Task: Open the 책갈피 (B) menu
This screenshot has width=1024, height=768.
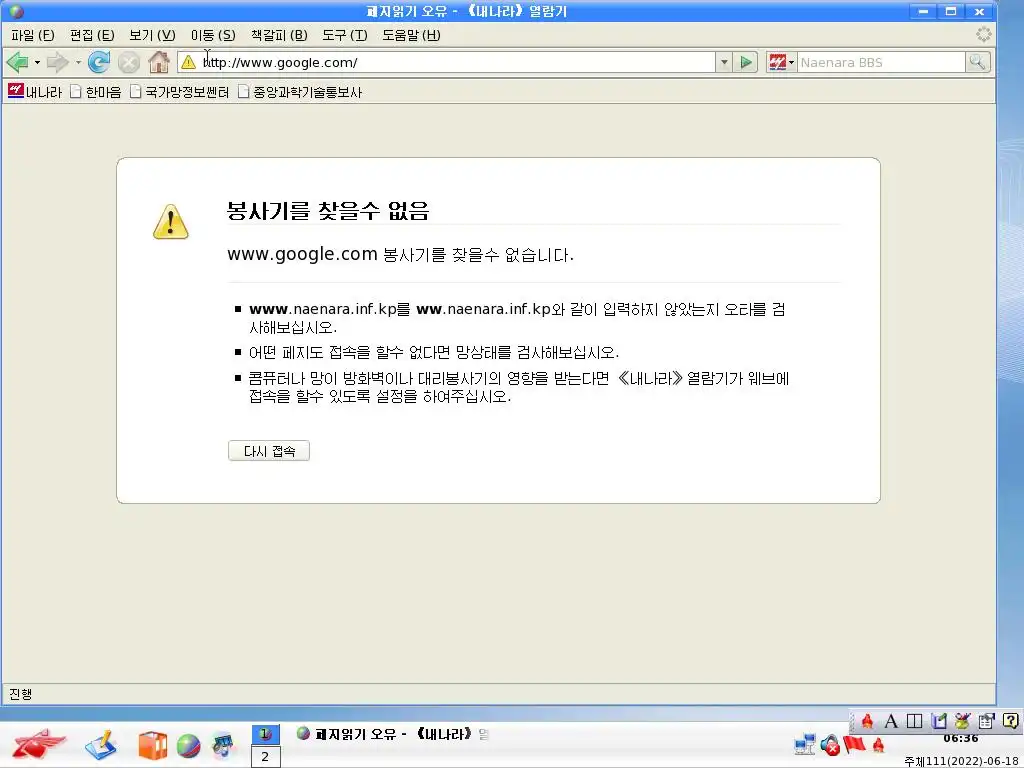Action: [279, 35]
